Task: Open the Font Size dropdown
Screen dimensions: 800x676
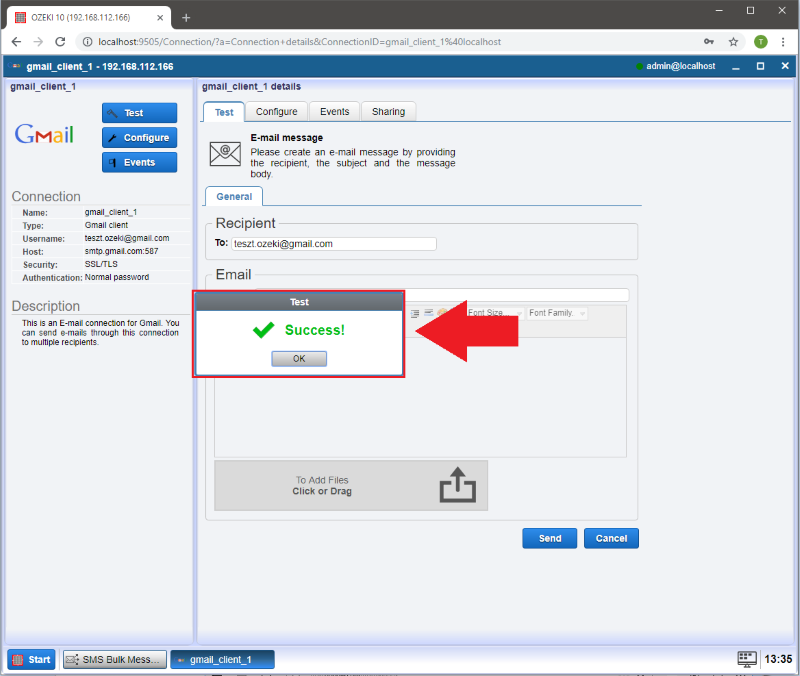Action: coord(495,313)
